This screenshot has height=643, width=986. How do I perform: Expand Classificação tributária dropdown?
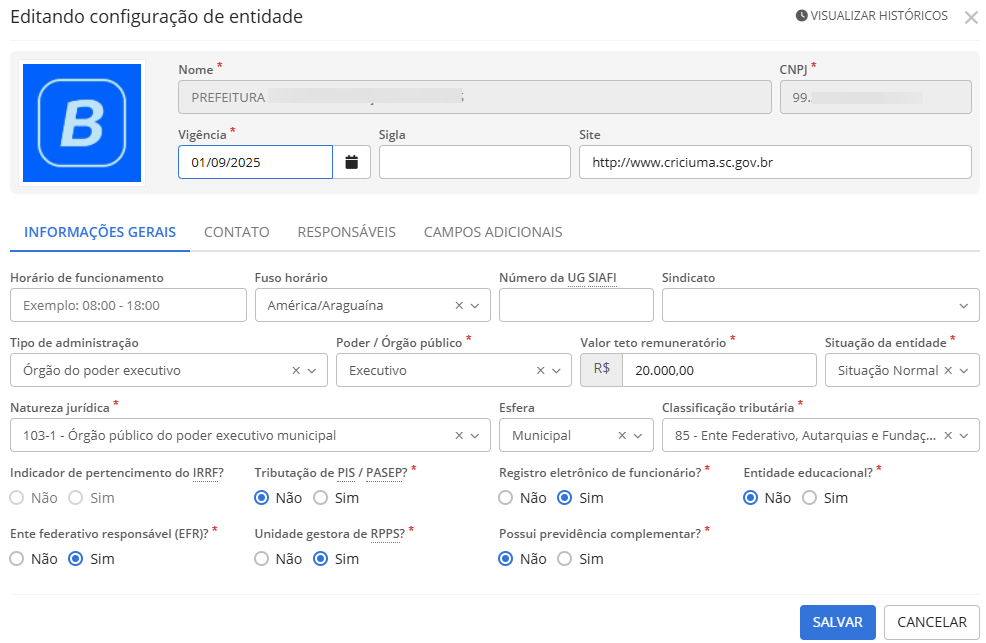(x=964, y=436)
